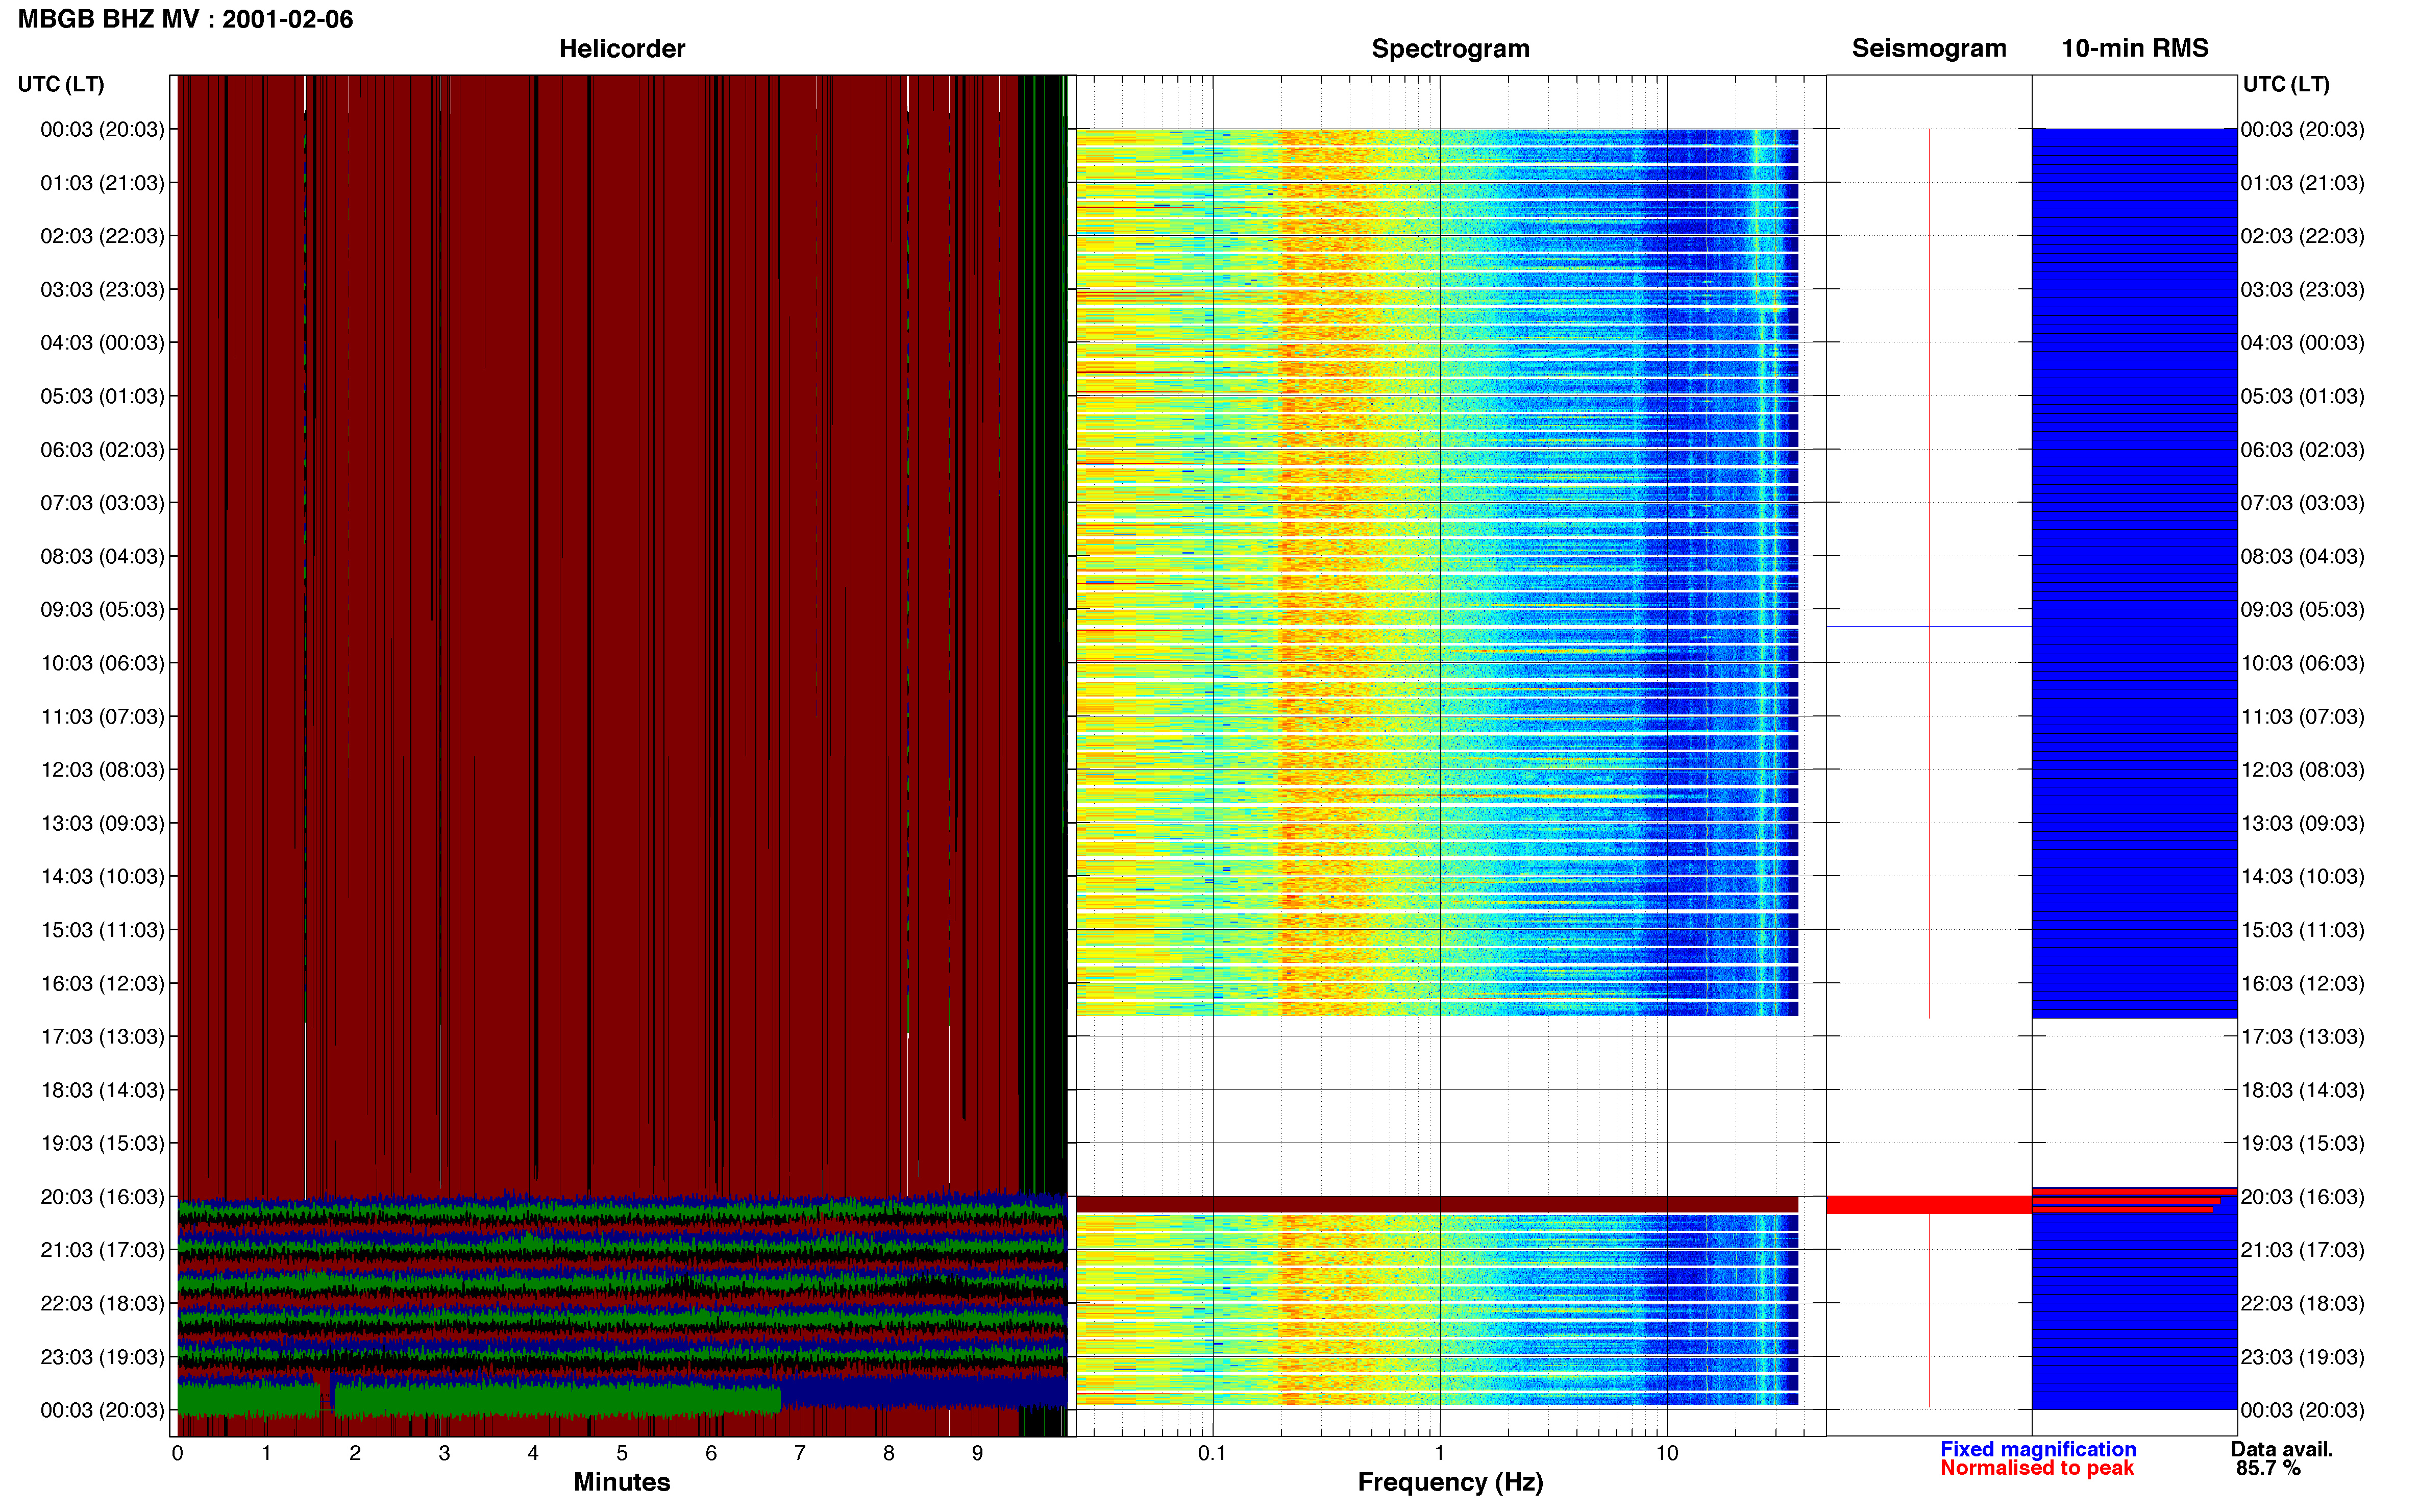Click the left time label '19:03 (15:03)'
The width and height of the screenshot is (2419, 1512).
click(x=102, y=1143)
